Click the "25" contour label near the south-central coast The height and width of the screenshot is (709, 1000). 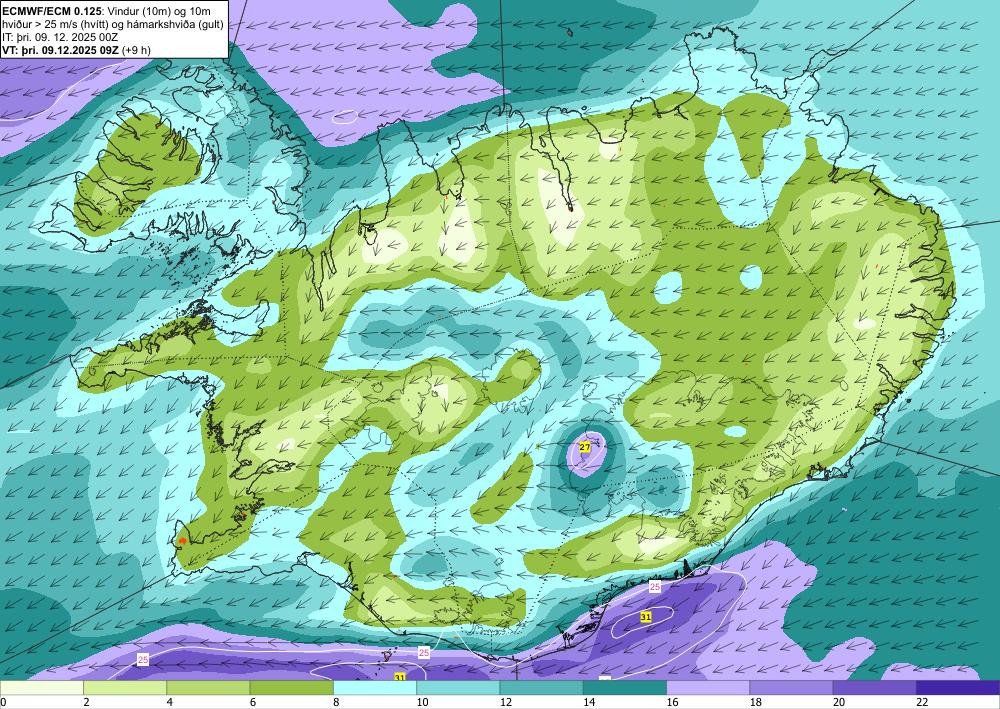pyautogui.click(x=424, y=652)
